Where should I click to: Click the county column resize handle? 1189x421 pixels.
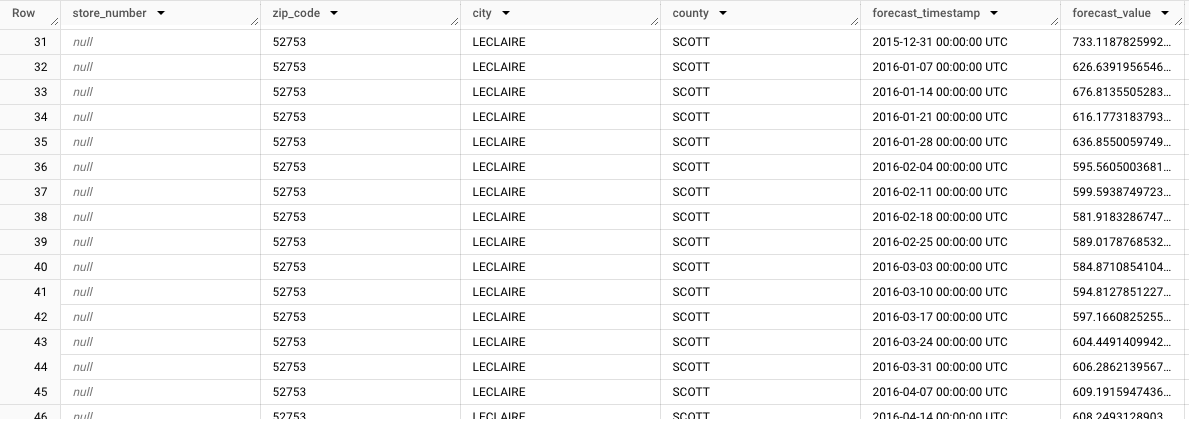point(856,22)
